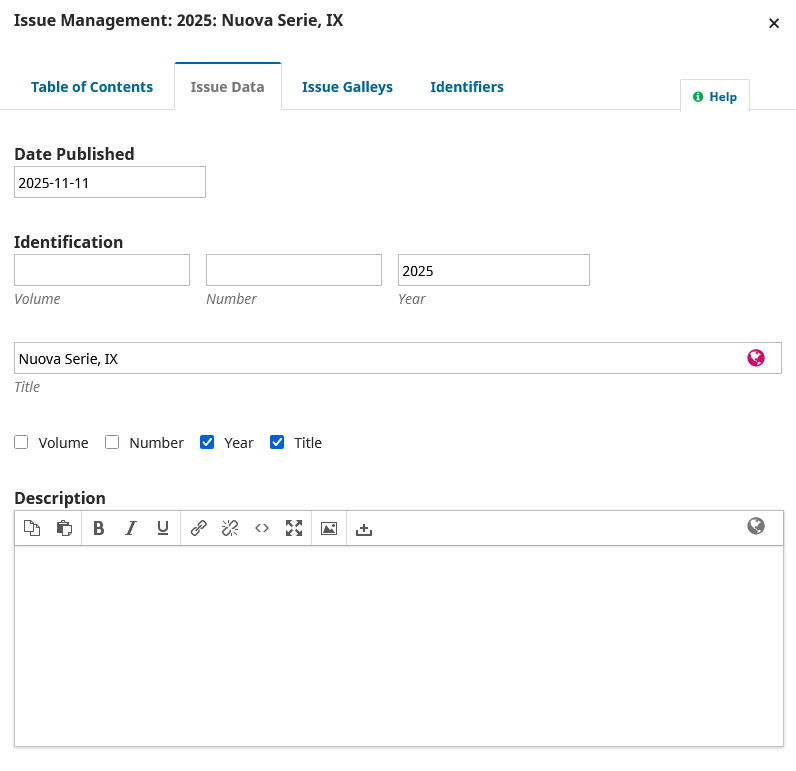Image resolution: width=796 pixels, height=771 pixels.
Task: Click the Date Published input field
Action: [x=110, y=182]
